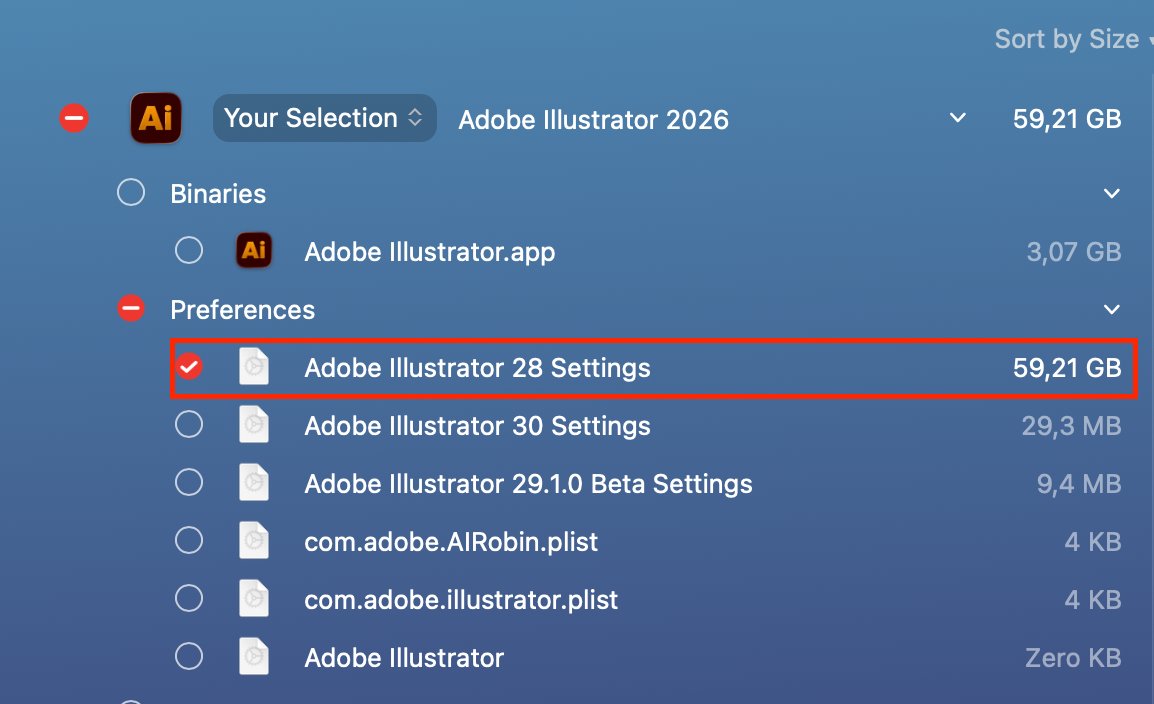Click the 9,4 MB size value
Image resolution: width=1154 pixels, height=704 pixels.
(x=1079, y=484)
